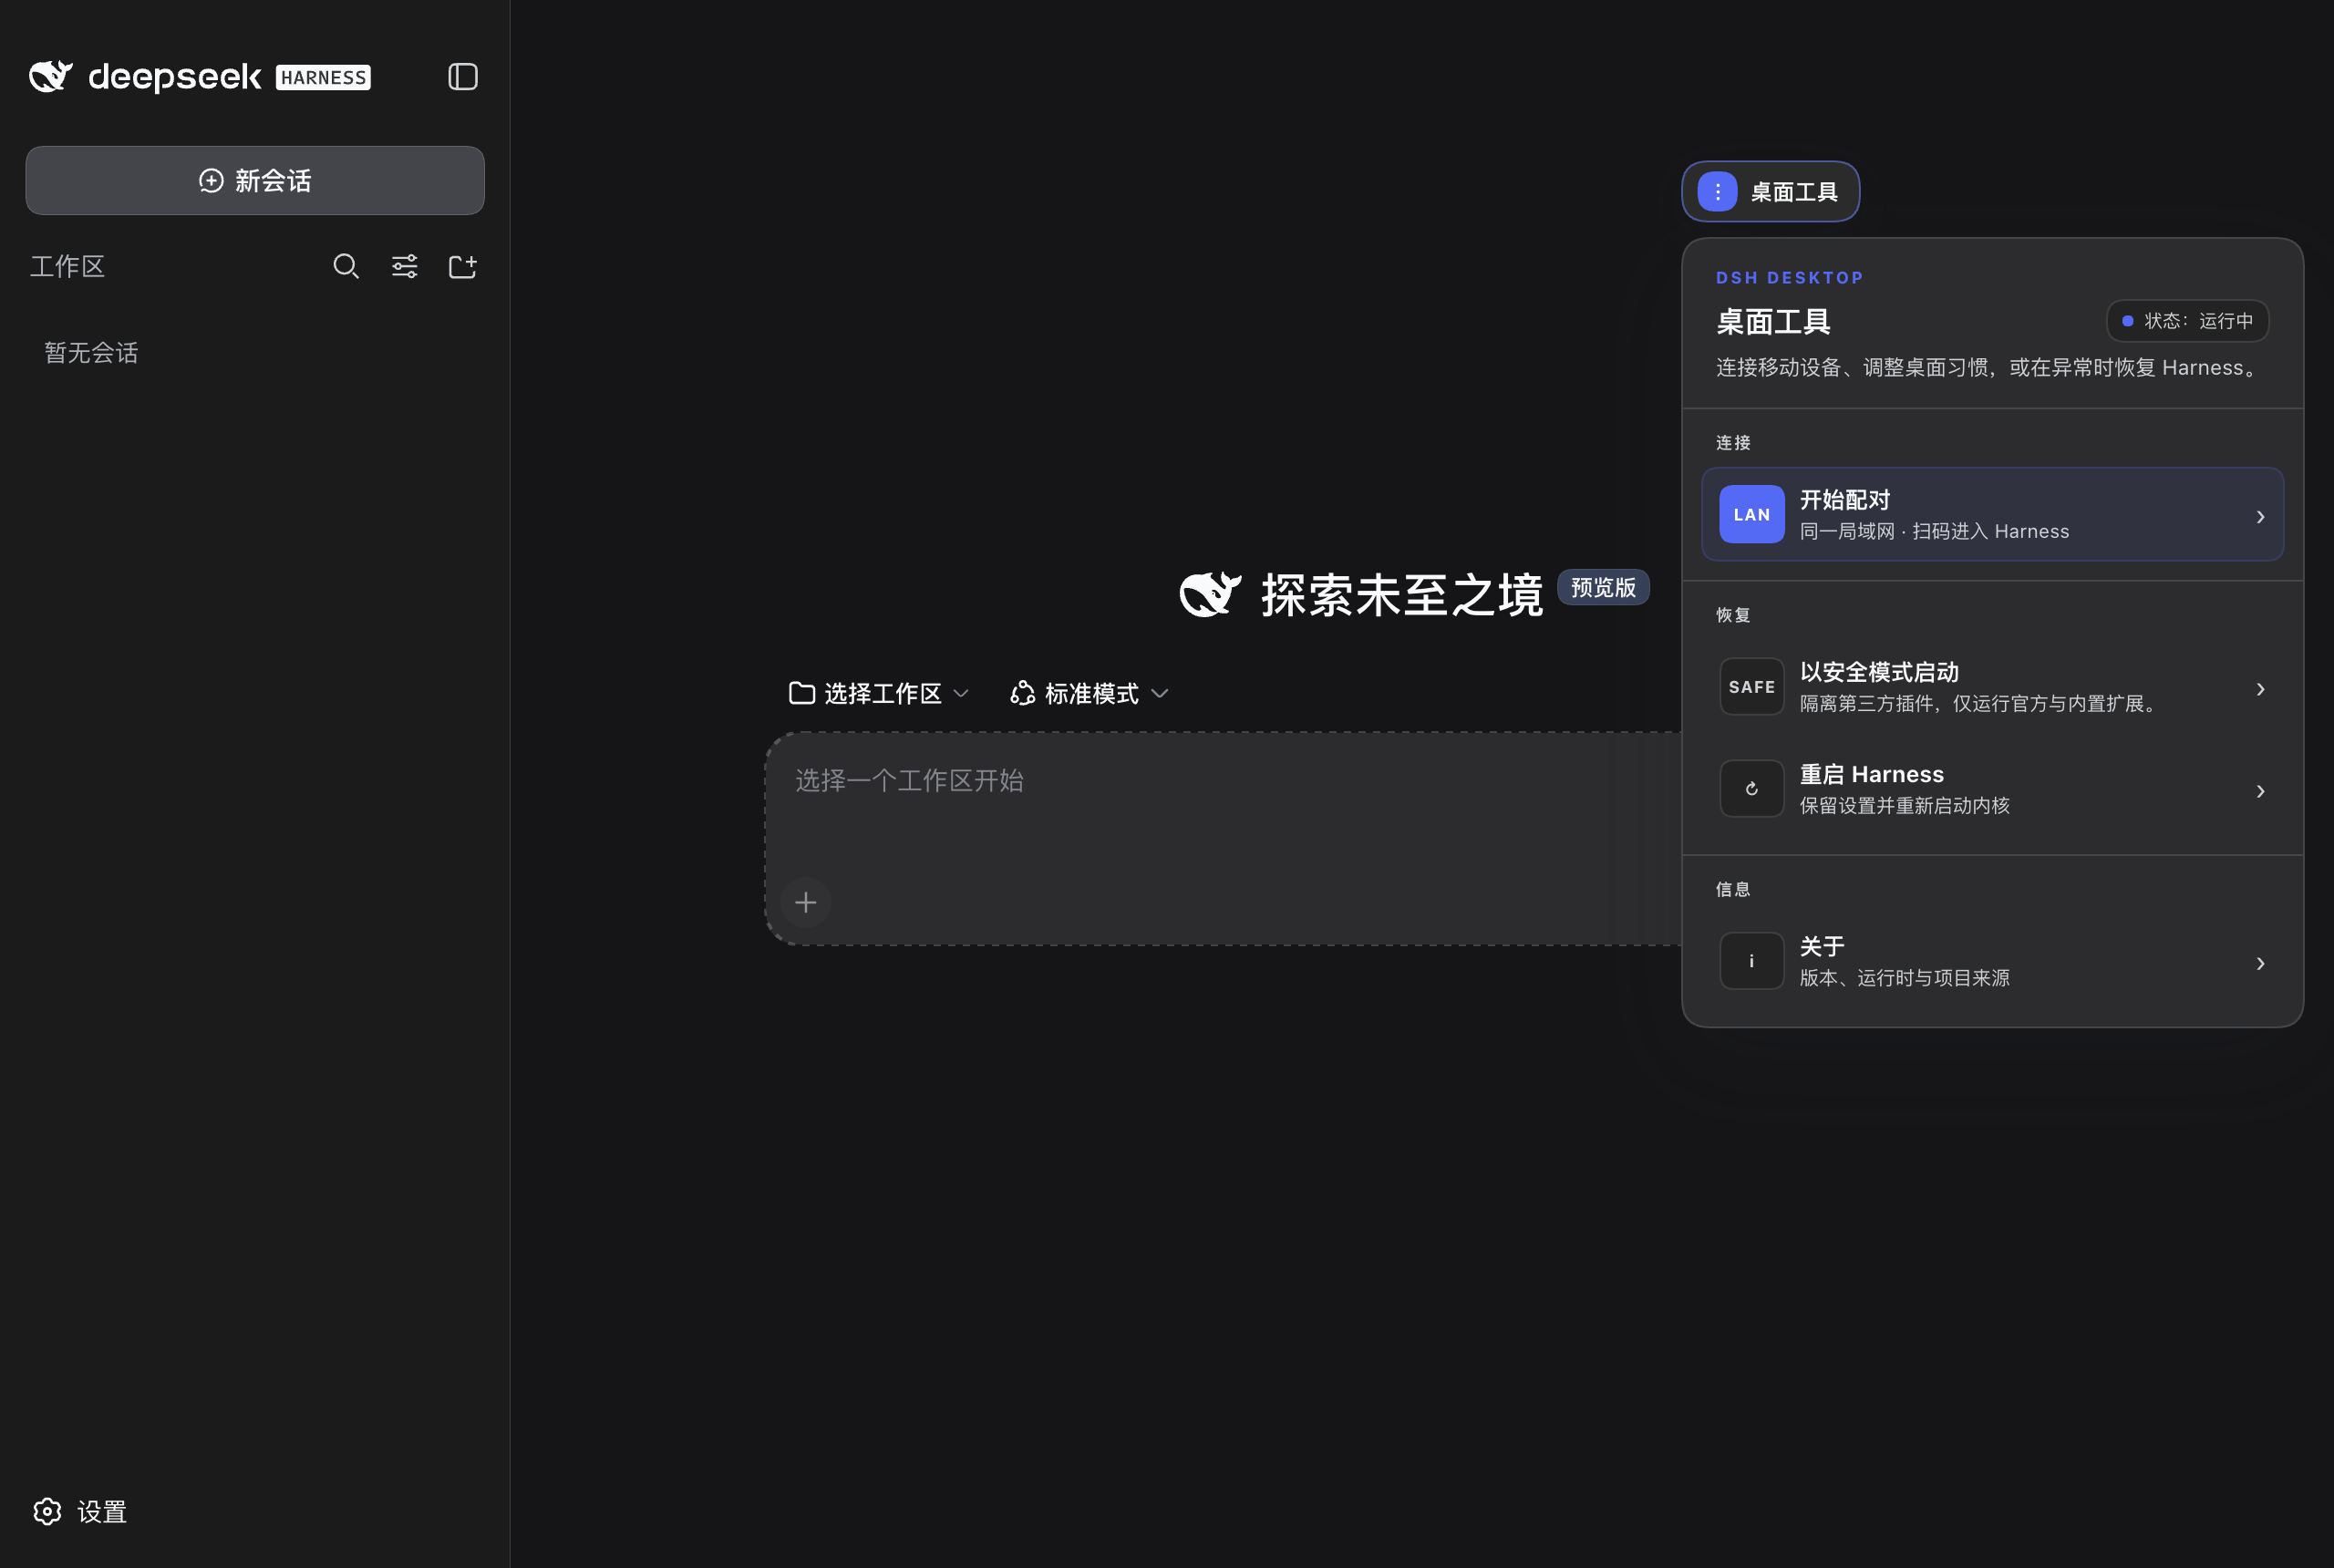Viewport: 2334px width, 1568px height.
Task: Click the blue LAN badge icon
Action: (1751, 514)
